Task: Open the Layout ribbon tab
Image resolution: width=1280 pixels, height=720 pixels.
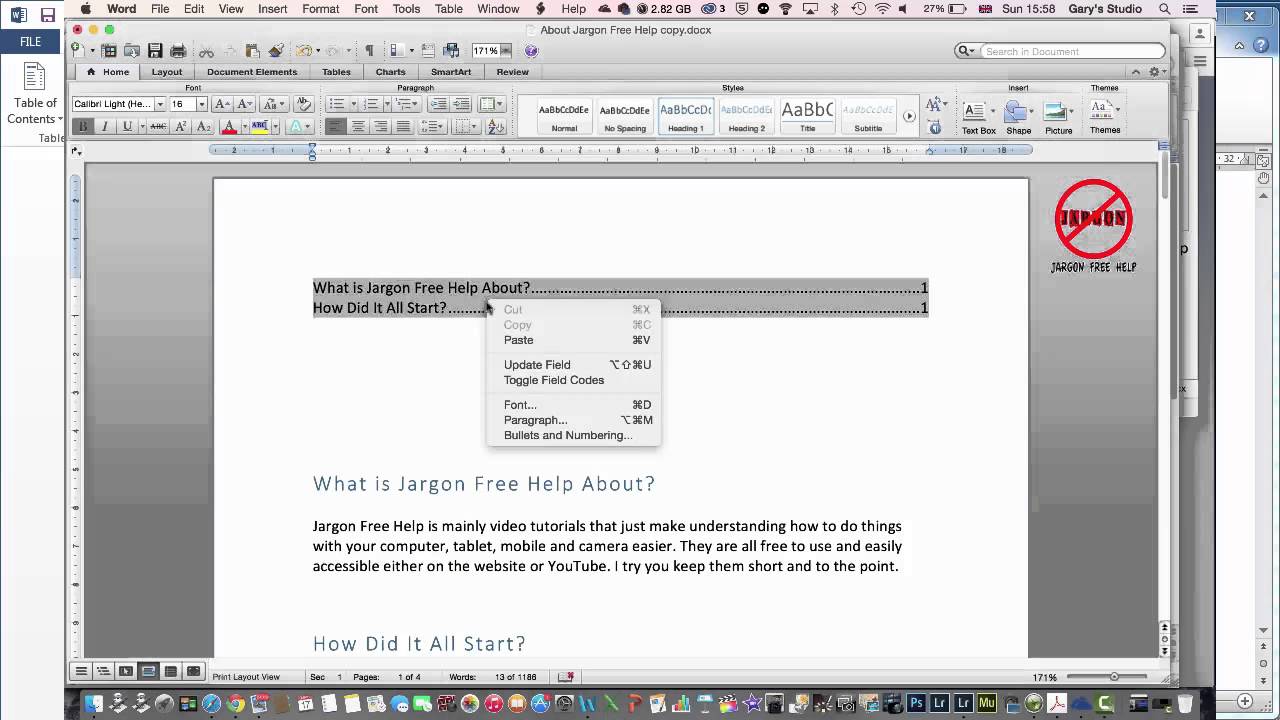Action: coord(167,72)
